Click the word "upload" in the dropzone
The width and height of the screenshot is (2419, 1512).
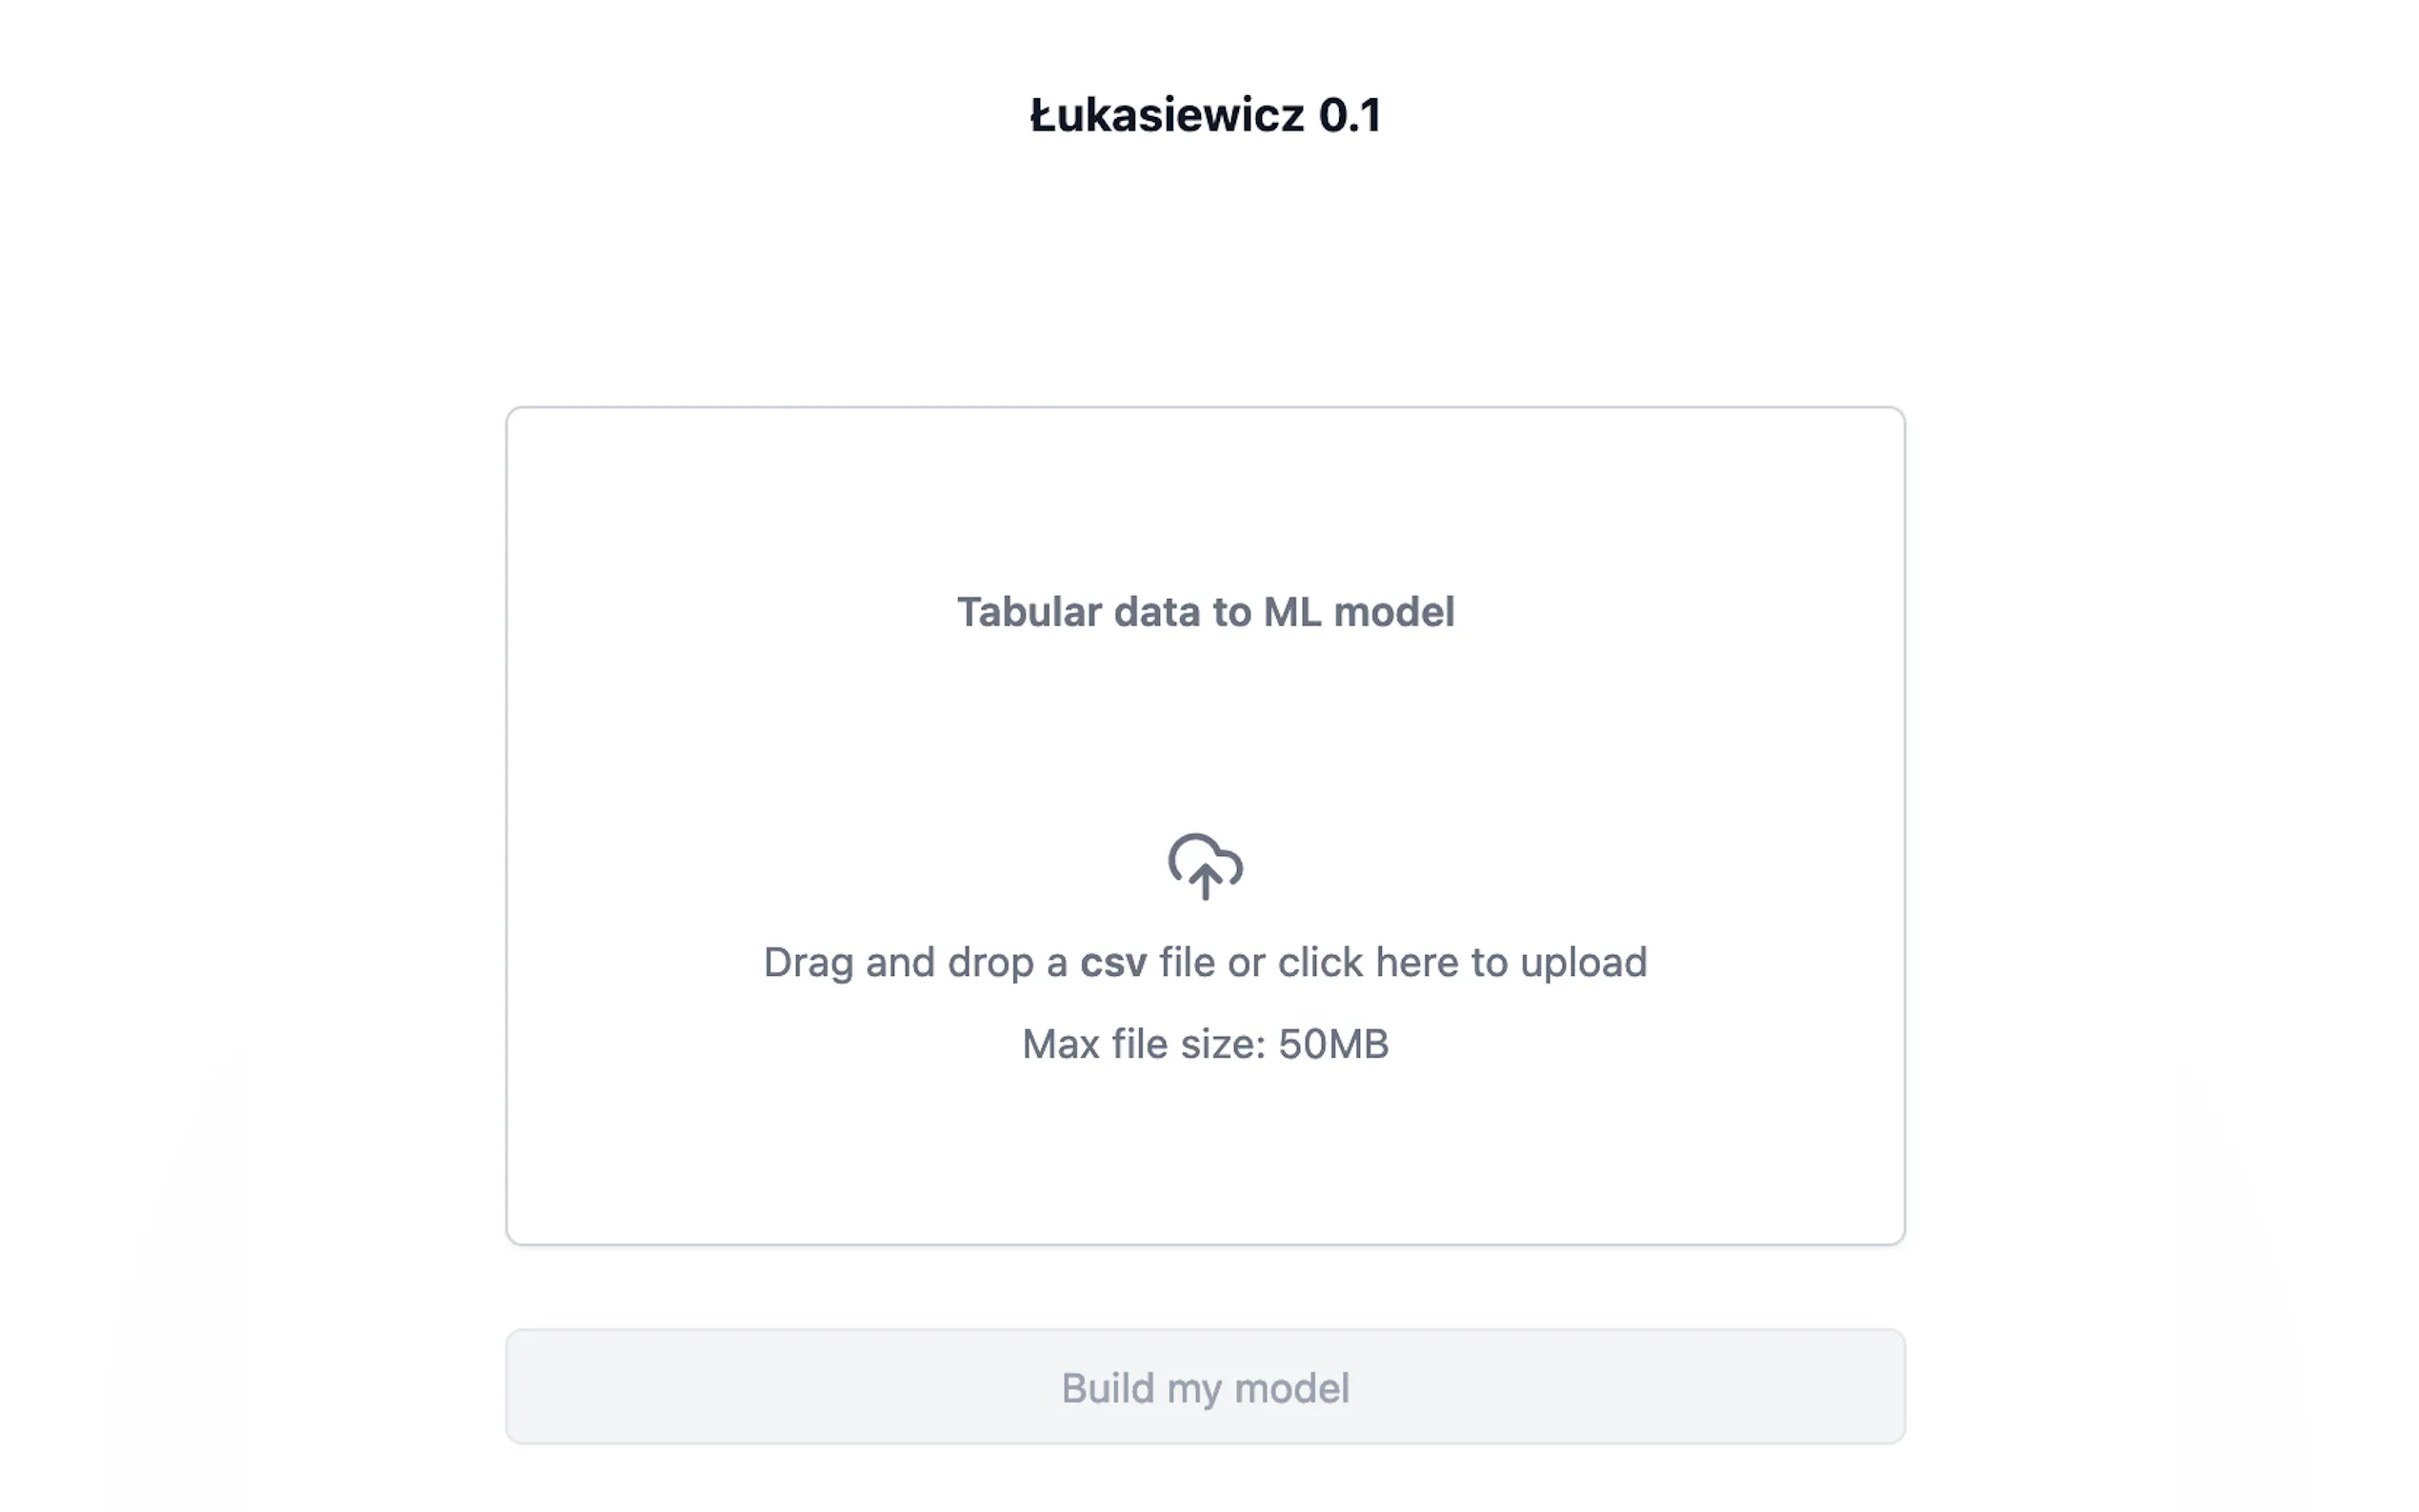pos(1583,963)
